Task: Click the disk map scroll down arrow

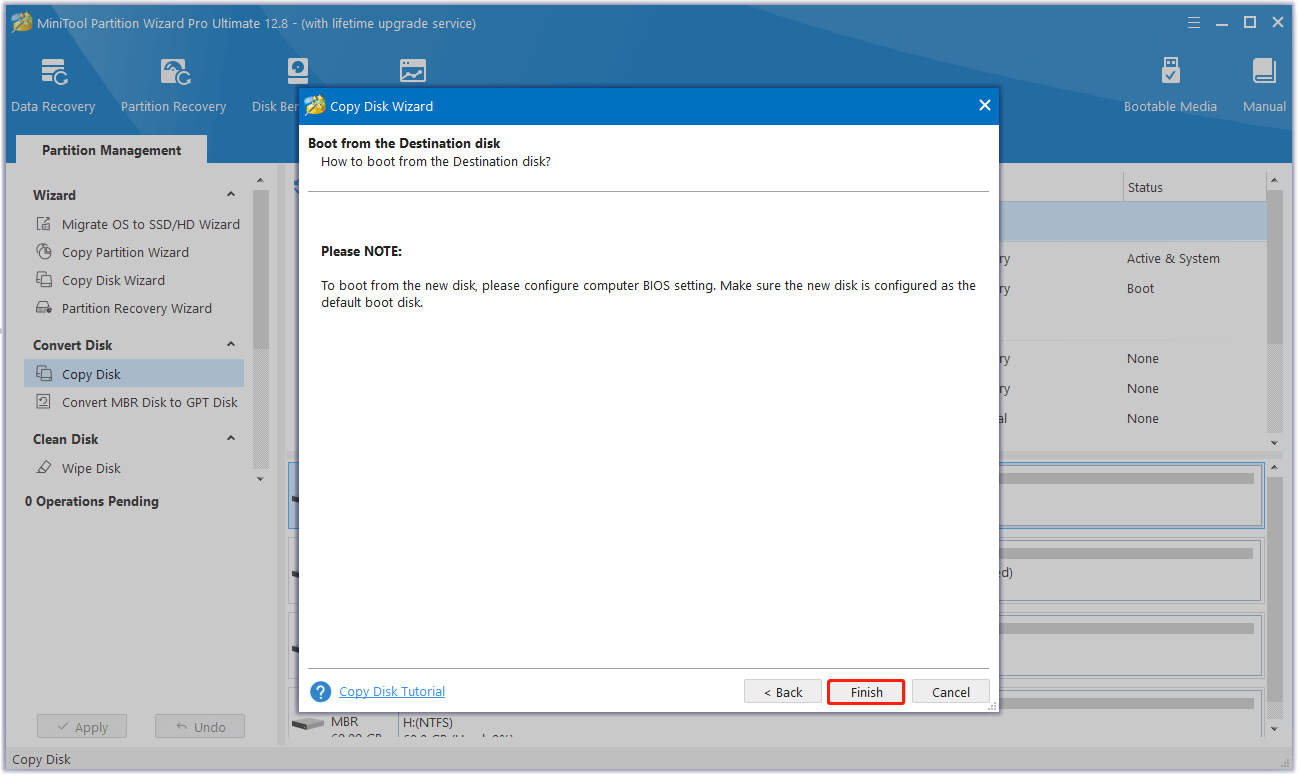Action: [1274, 729]
